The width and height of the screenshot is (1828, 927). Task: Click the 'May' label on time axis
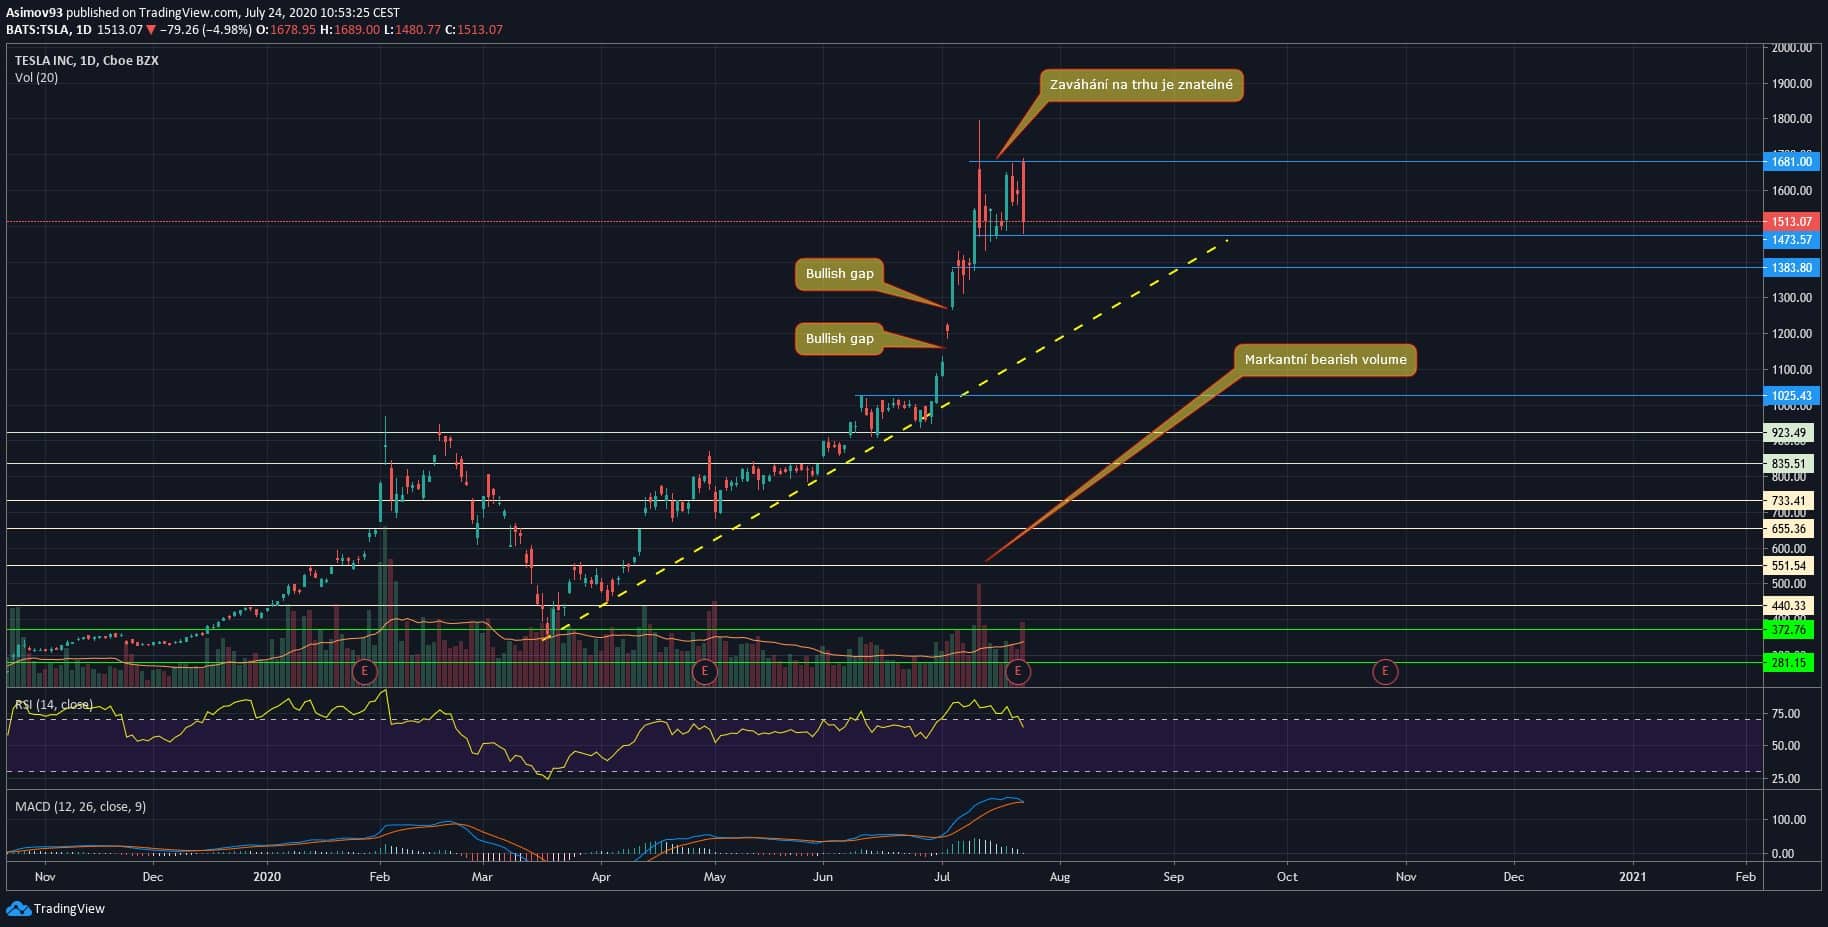715,877
